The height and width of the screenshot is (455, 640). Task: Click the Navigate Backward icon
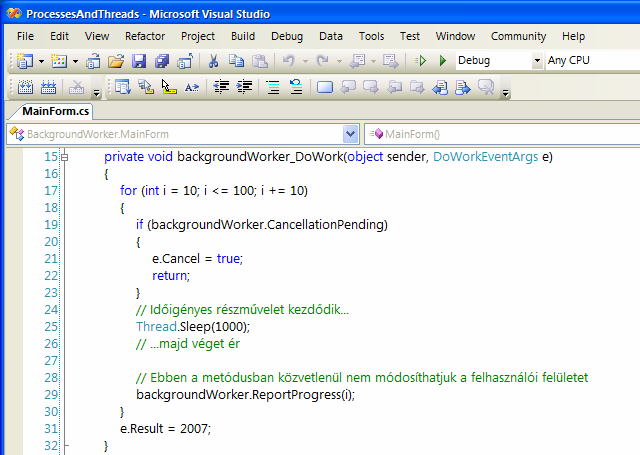click(x=358, y=61)
